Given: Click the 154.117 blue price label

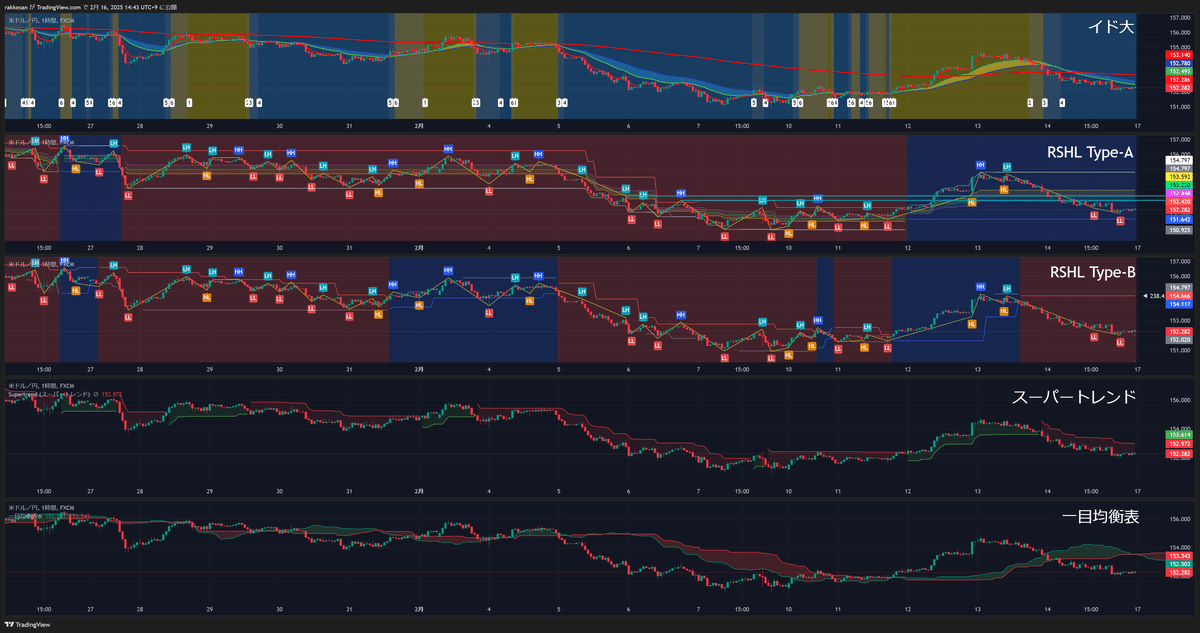Looking at the screenshot, I should pos(1180,304).
